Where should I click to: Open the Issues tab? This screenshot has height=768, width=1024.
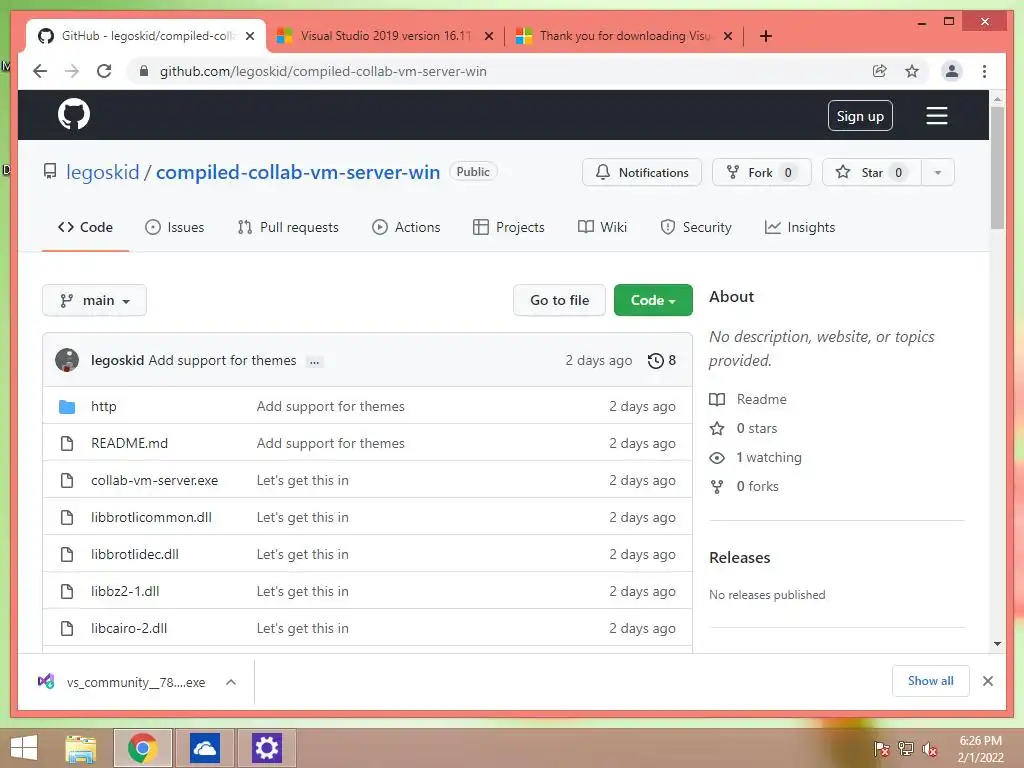(174, 227)
